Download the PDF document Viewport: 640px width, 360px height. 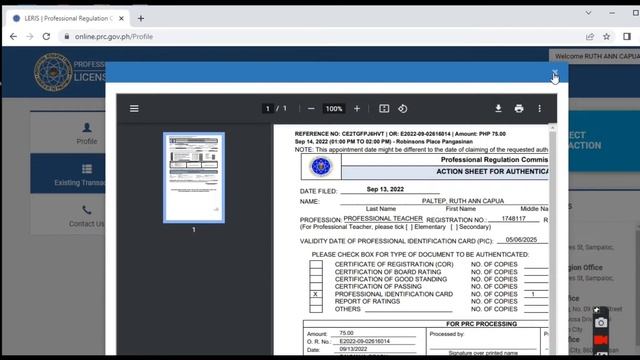498,109
